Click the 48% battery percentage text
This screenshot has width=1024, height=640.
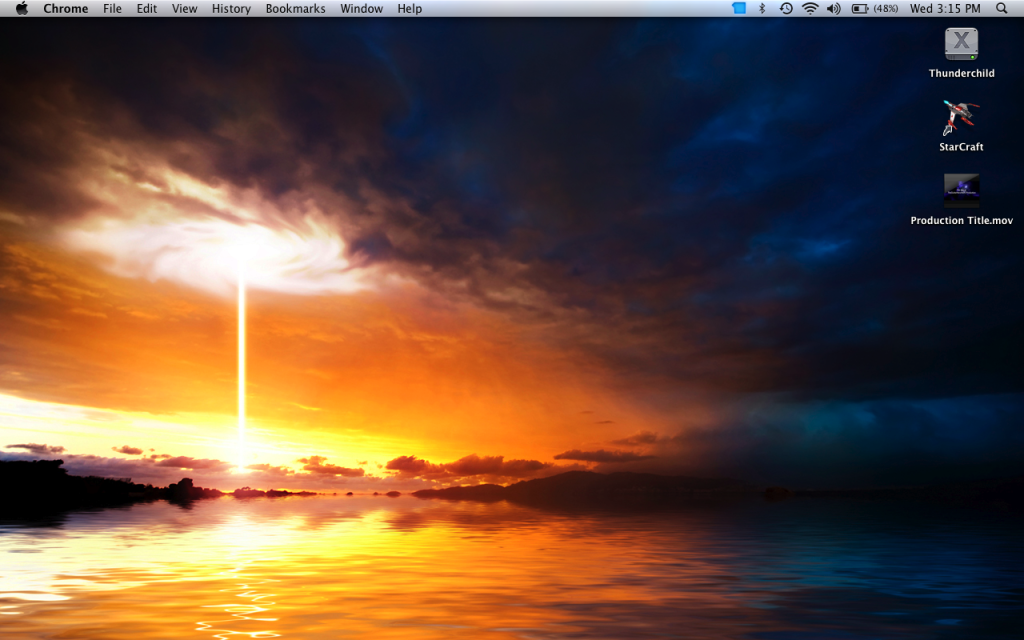click(x=886, y=8)
